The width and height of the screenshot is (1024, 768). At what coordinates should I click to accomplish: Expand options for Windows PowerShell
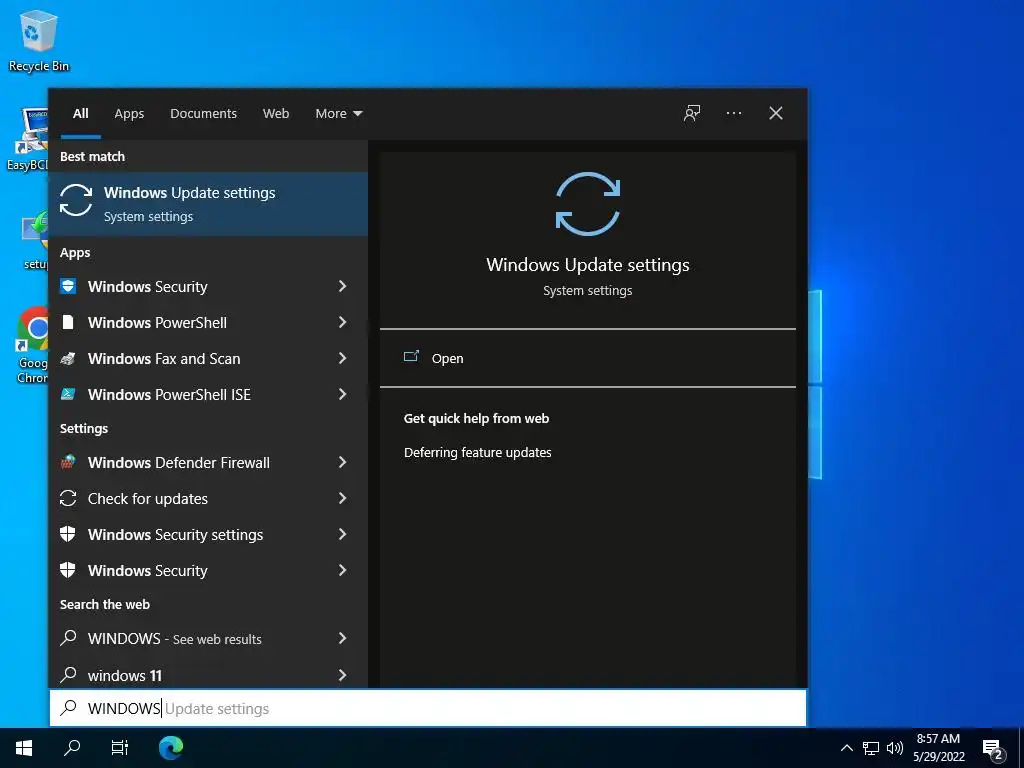(342, 322)
